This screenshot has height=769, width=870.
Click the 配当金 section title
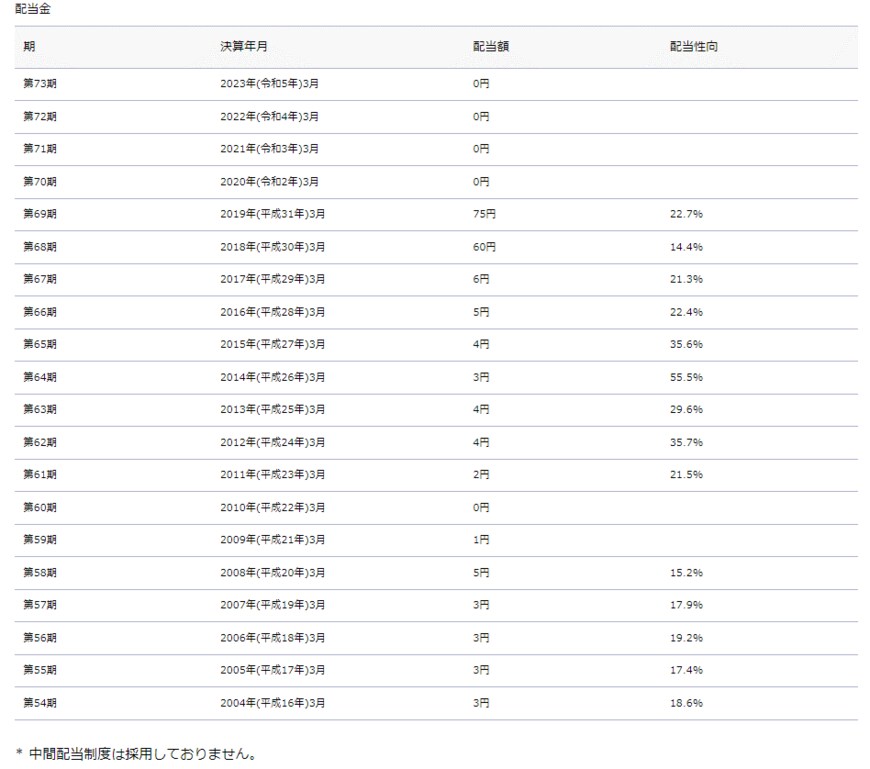tap(32, 8)
